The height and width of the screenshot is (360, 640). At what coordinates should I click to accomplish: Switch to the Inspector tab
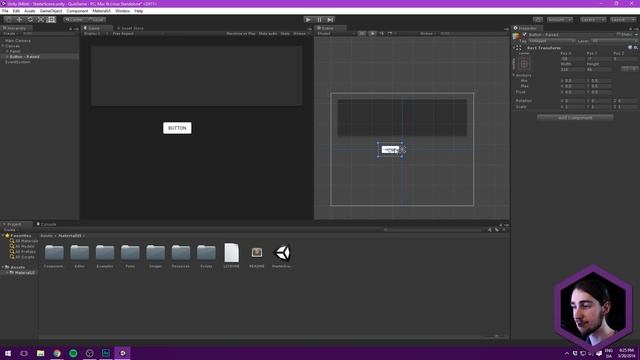coord(527,28)
